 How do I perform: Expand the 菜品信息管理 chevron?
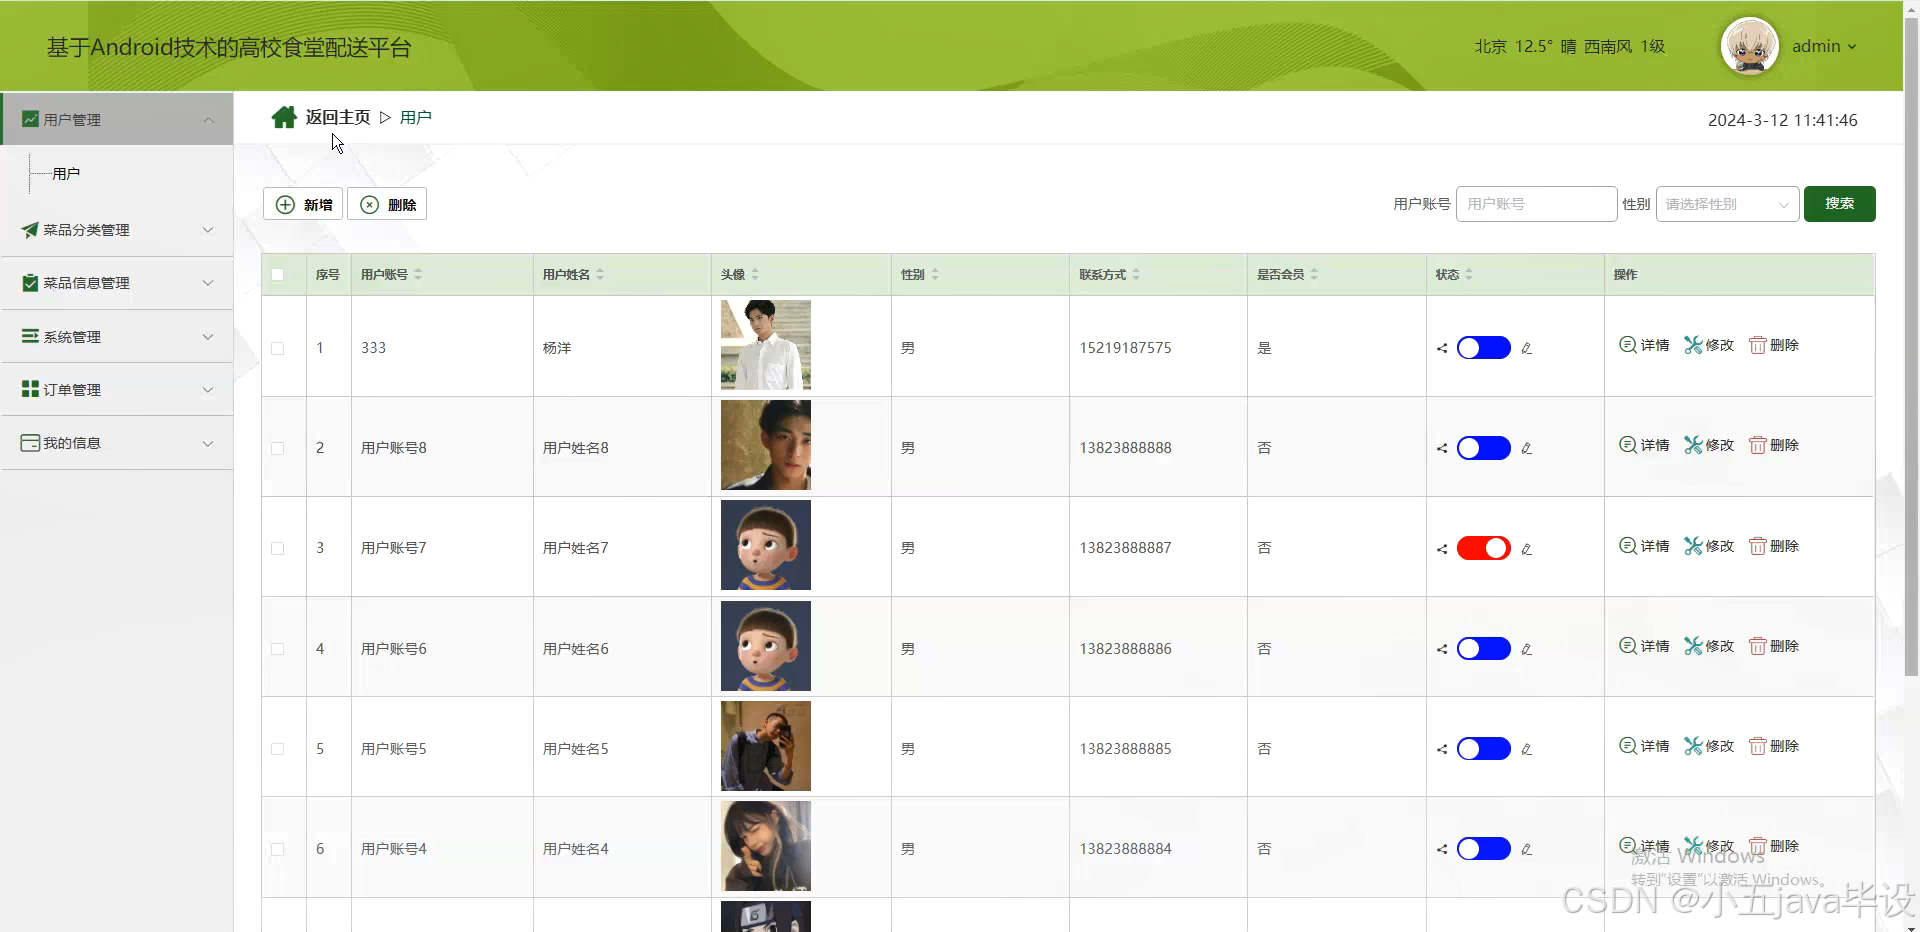click(x=208, y=283)
